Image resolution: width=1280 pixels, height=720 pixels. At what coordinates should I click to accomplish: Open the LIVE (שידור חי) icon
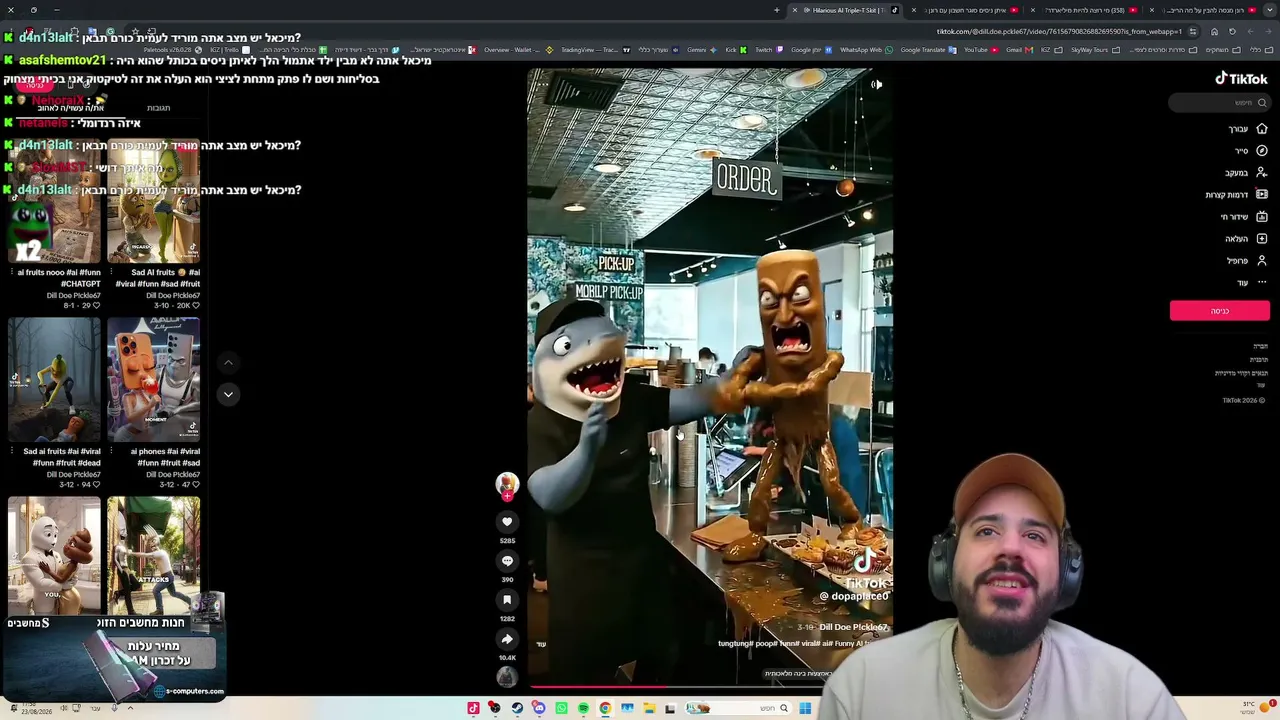tap(1261, 217)
